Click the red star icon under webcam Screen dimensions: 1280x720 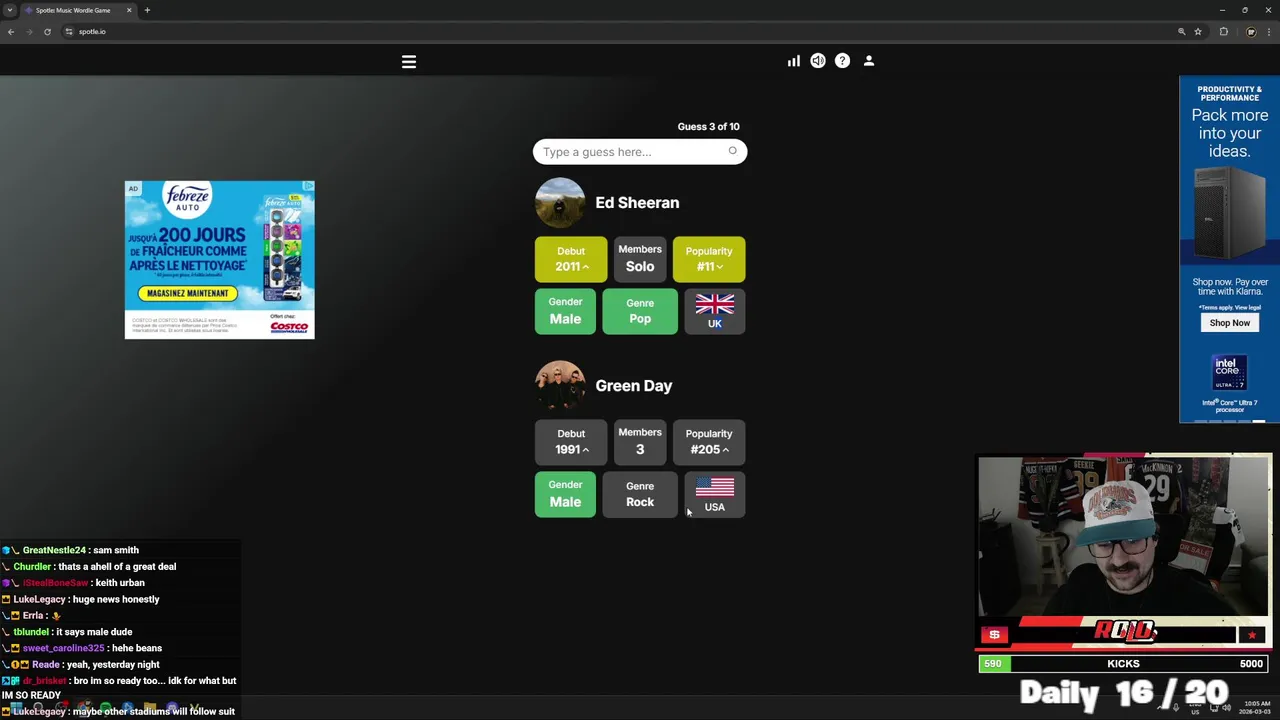click(x=1252, y=635)
